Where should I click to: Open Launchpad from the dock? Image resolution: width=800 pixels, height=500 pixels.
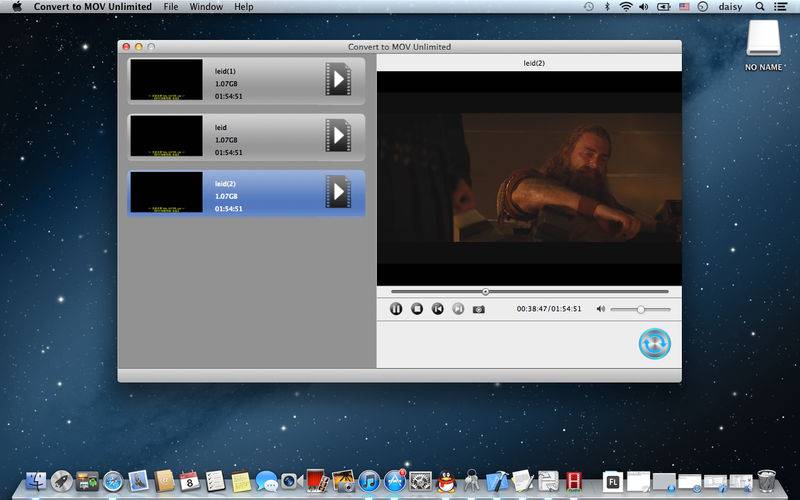(x=61, y=481)
